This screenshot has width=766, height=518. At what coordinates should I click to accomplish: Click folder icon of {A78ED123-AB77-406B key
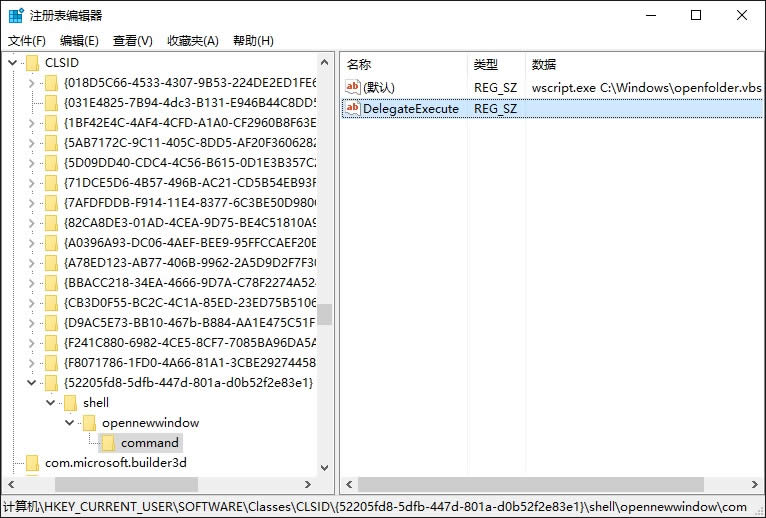[x=51, y=263]
